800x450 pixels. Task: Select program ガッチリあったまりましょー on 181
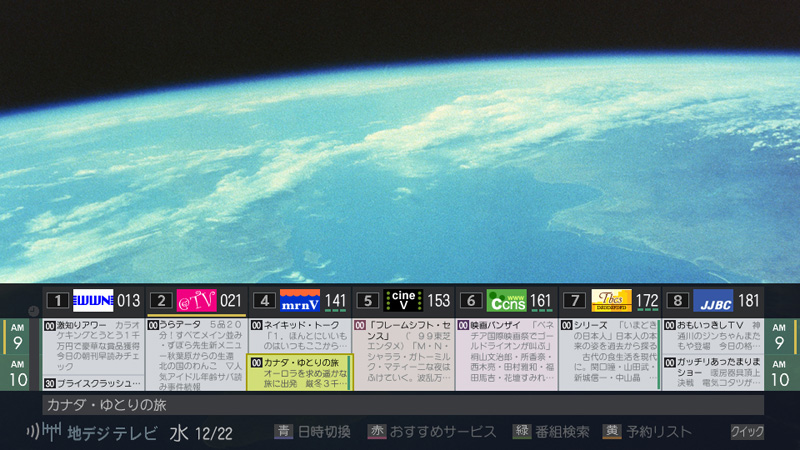tap(713, 373)
